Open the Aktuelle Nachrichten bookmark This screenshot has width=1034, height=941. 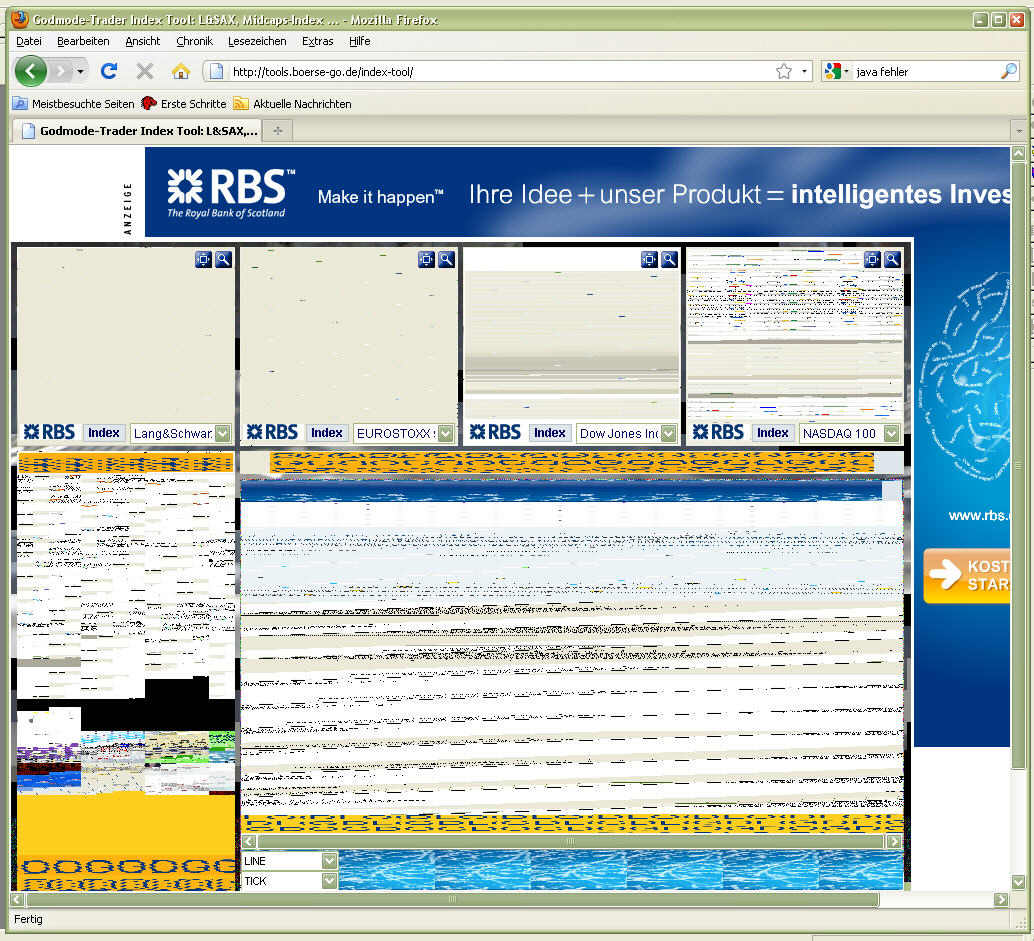pos(301,104)
